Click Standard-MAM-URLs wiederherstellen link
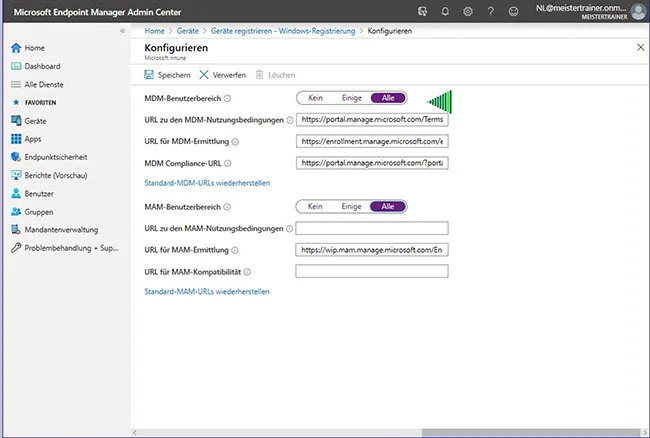This screenshot has height=438, width=650. click(207, 292)
